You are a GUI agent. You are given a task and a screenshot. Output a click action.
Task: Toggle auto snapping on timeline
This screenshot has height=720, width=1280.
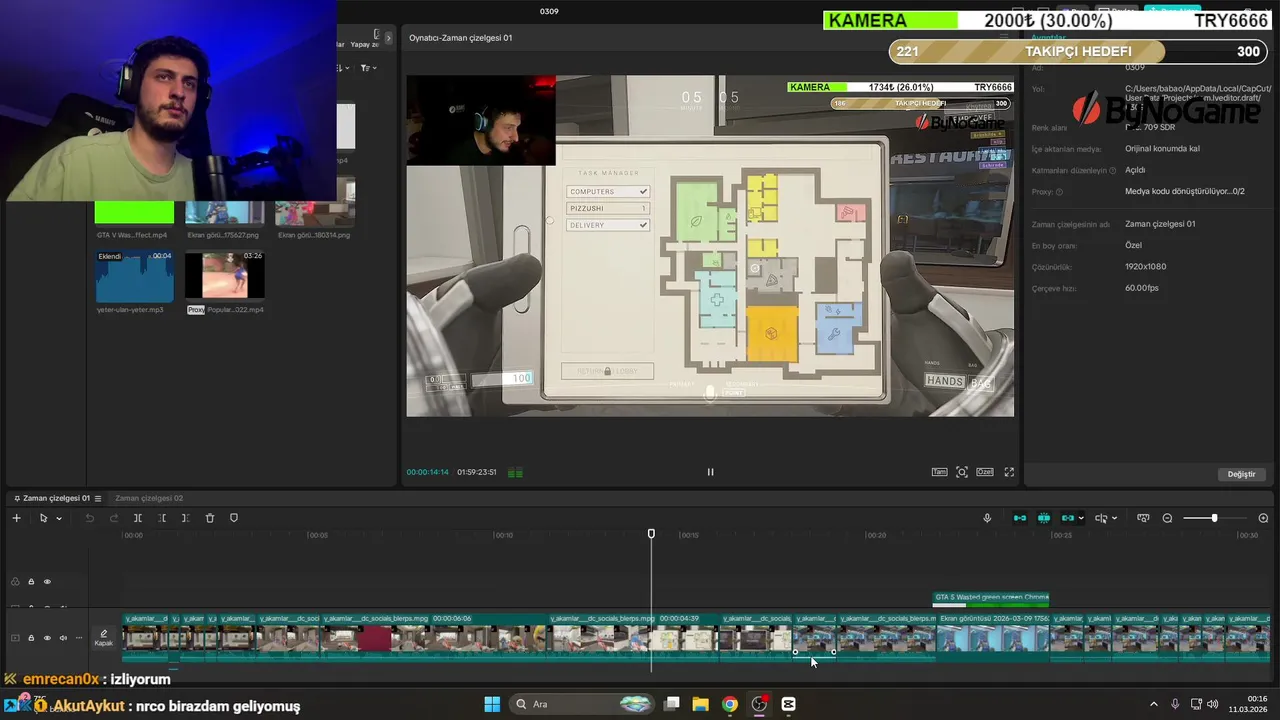tap(1044, 518)
